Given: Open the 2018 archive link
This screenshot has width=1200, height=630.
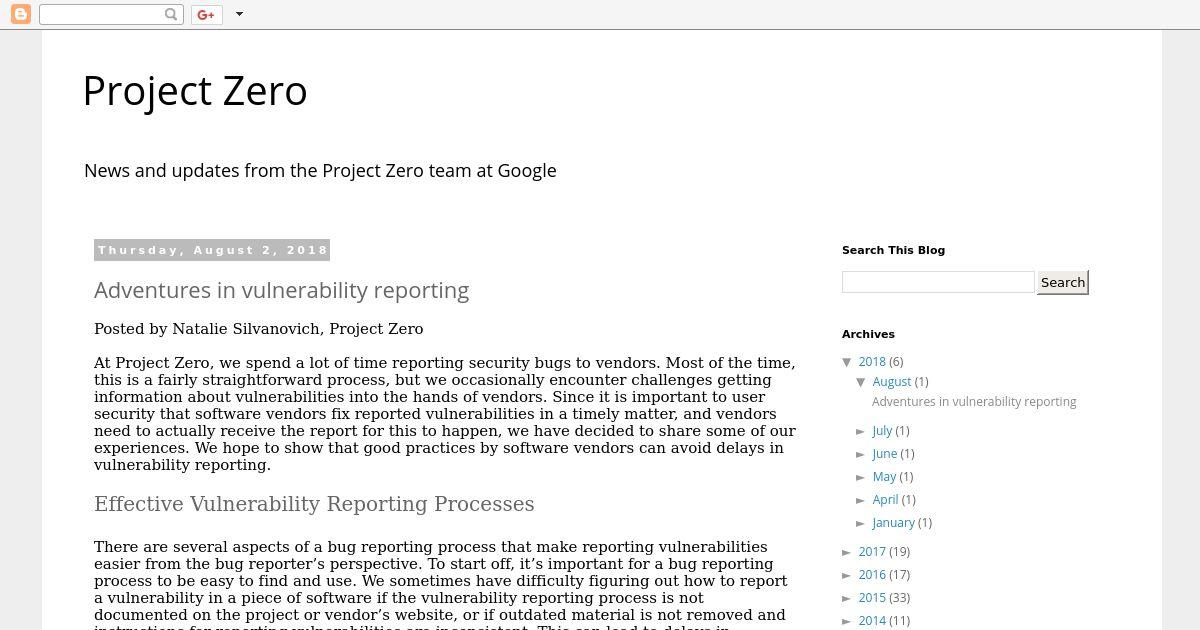Looking at the screenshot, I should 872,362.
